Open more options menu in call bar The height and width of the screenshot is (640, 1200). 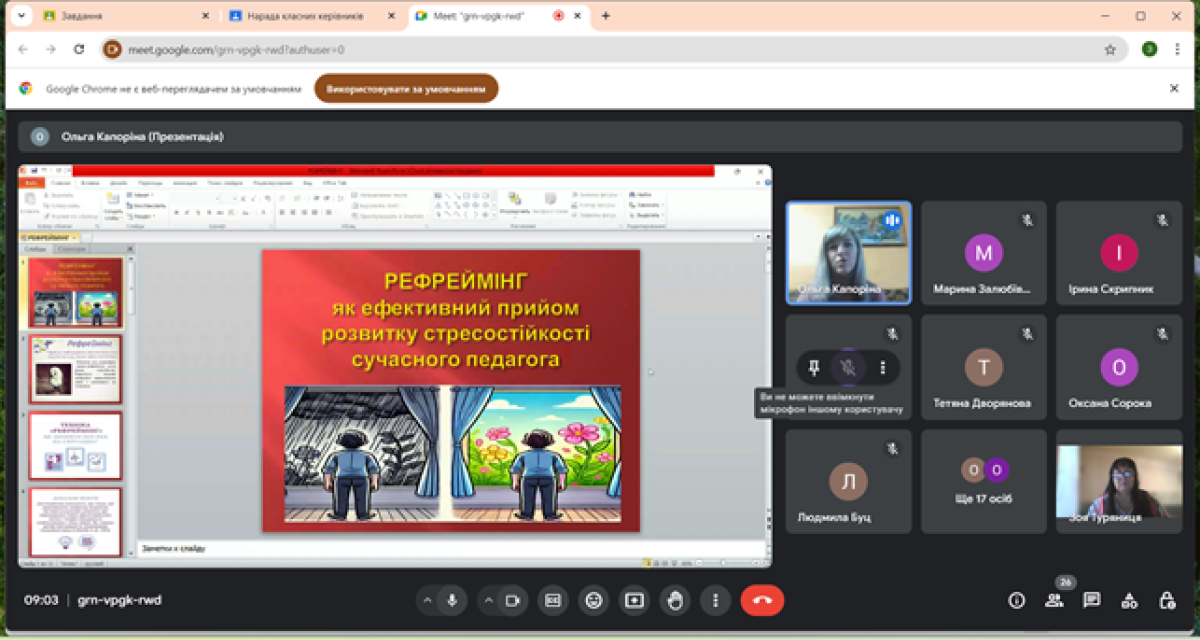click(715, 600)
